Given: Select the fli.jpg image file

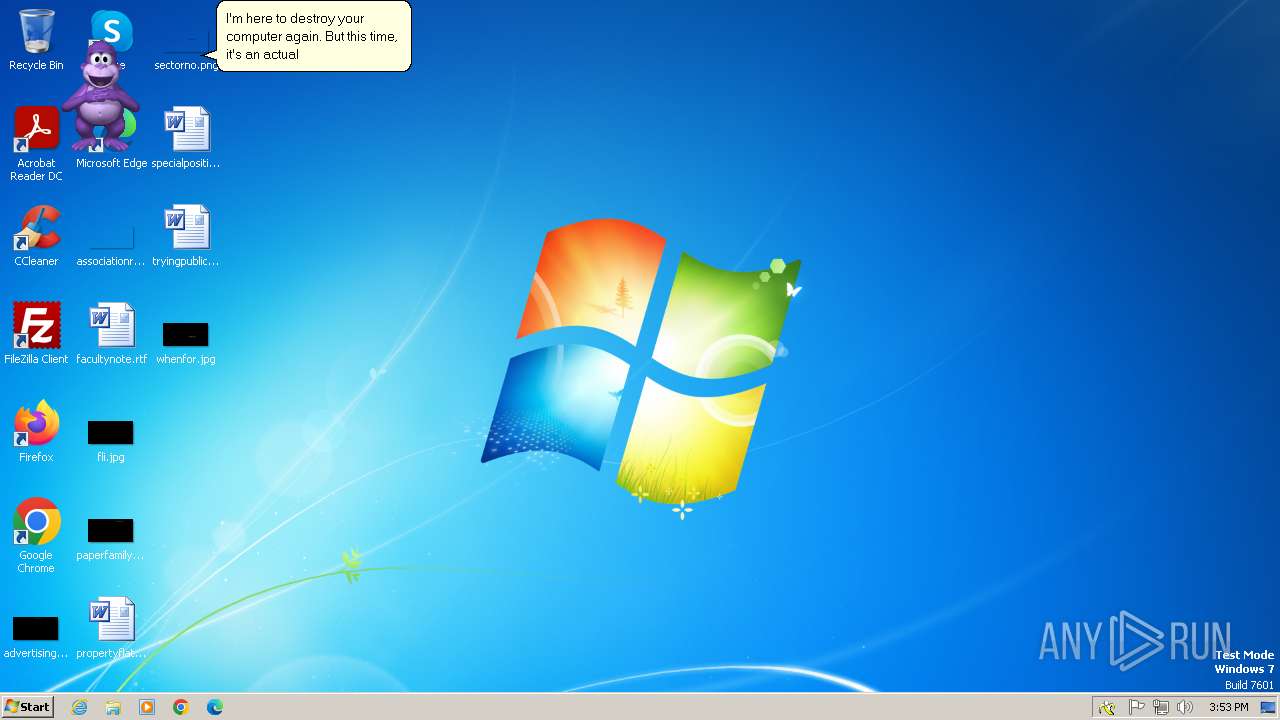Looking at the screenshot, I should (x=111, y=439).
